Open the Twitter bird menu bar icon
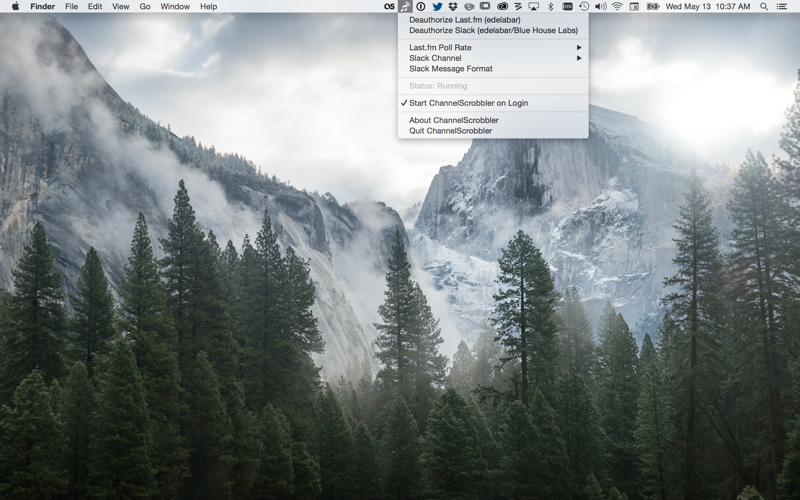This screenshot has width=800, height=500. (x=437, y=6)
